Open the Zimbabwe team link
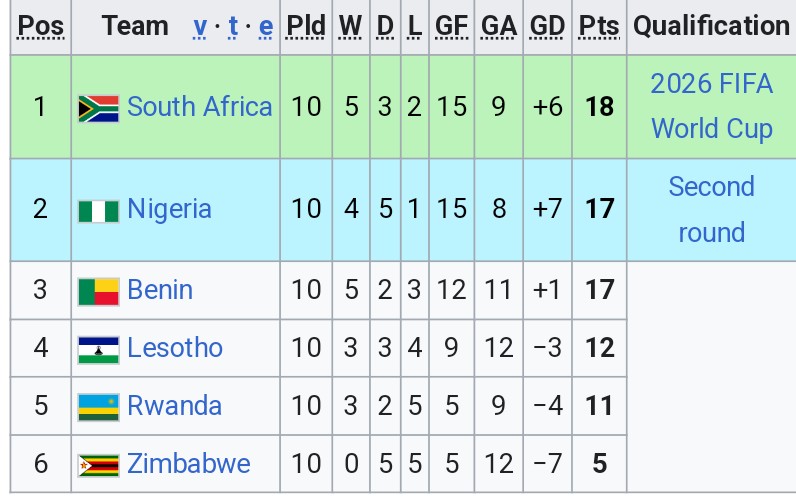Image resolution: width=796 pixels, height=502 pixels. pyautogui.click(x=188, y=464)
